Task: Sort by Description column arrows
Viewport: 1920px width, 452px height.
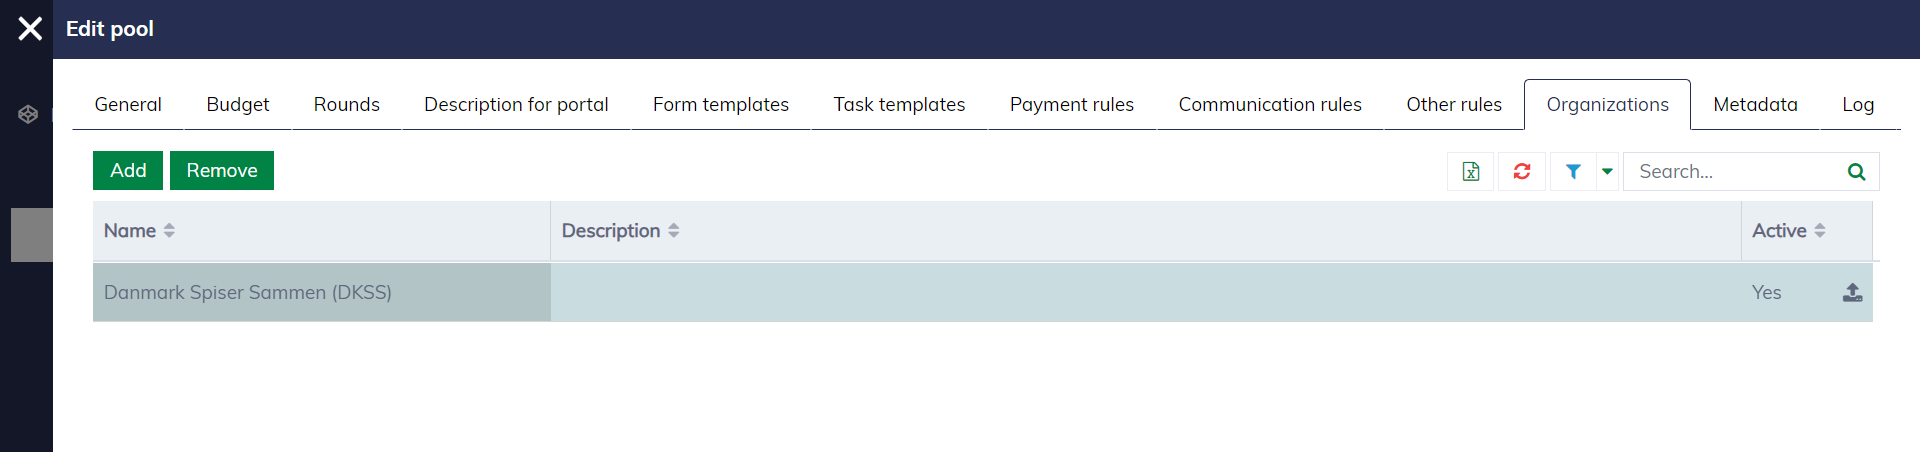Action: pyautogui.click(x=674, y=231)
